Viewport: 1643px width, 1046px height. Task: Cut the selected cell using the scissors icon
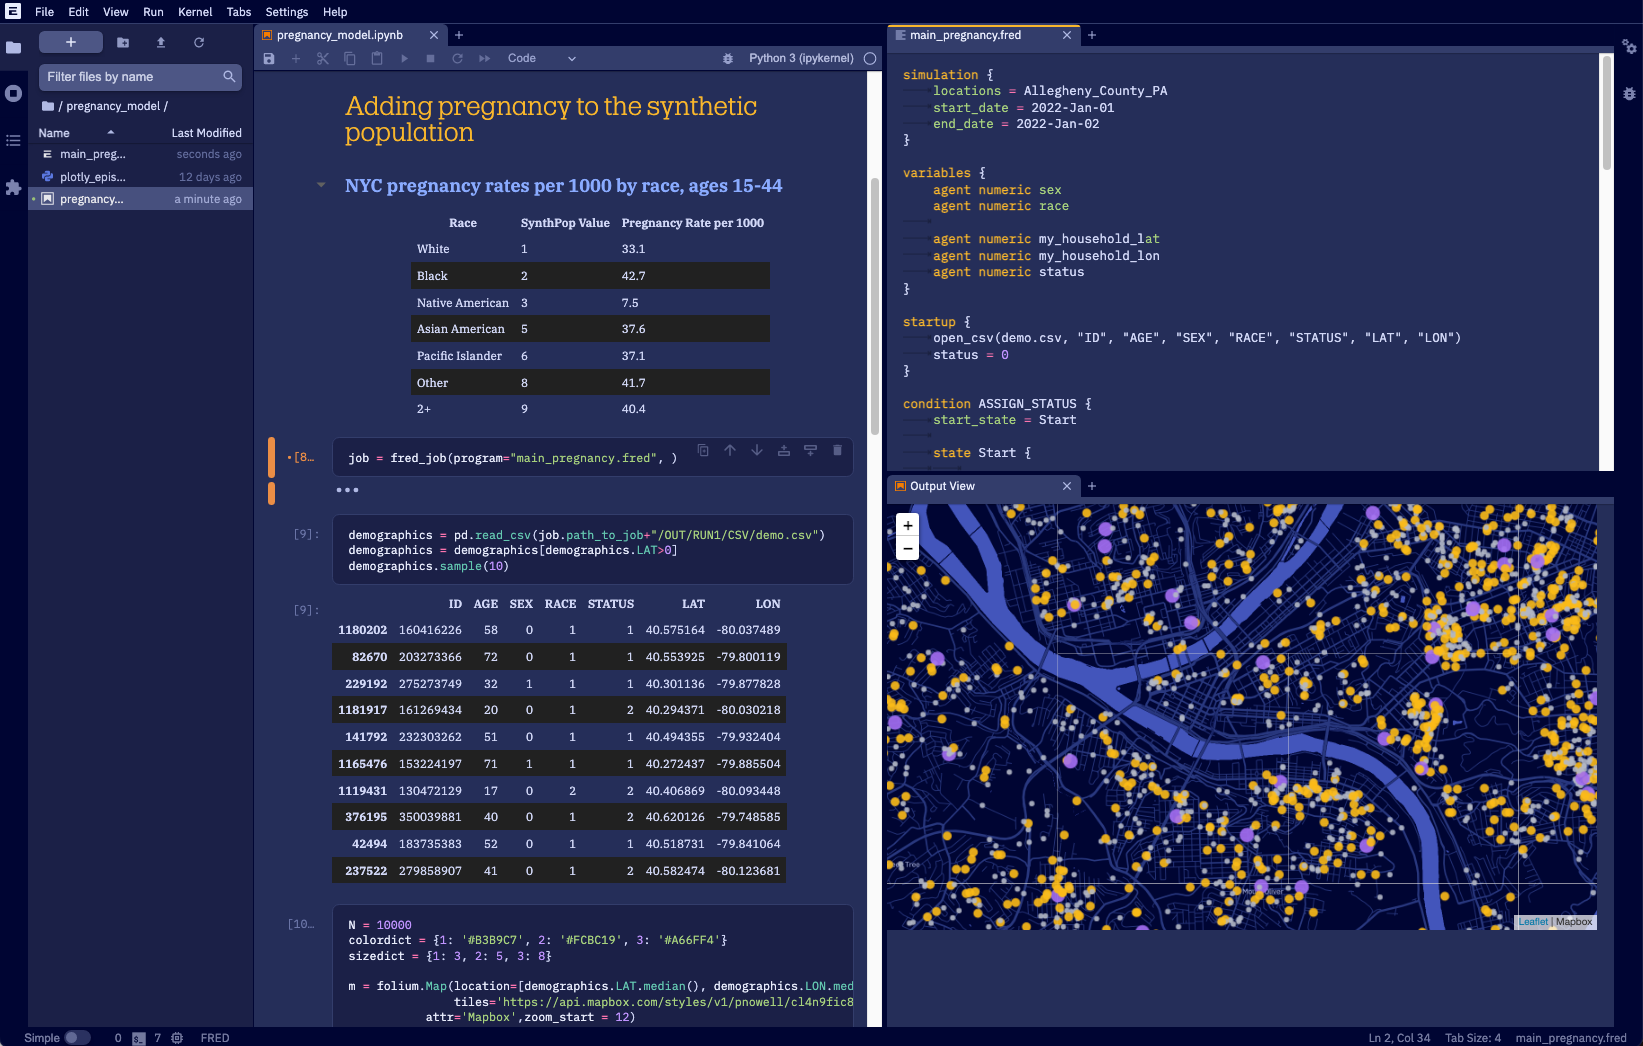click(322, 58)
